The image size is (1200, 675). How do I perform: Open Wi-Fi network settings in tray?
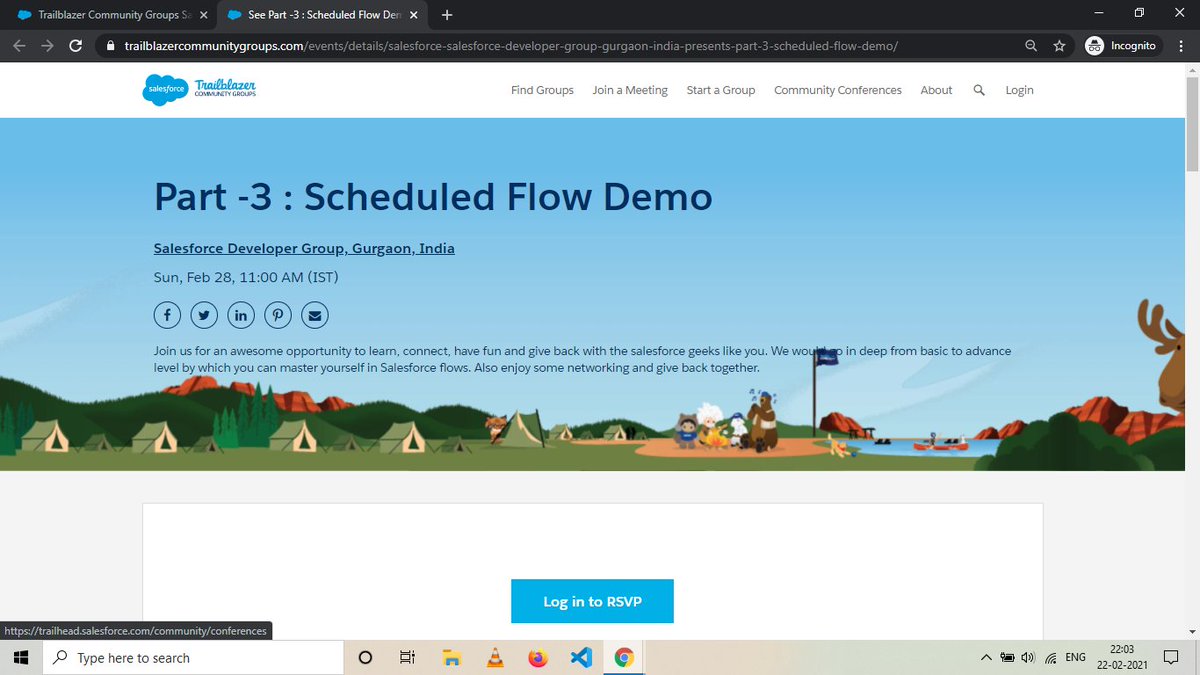[1051, 657]
